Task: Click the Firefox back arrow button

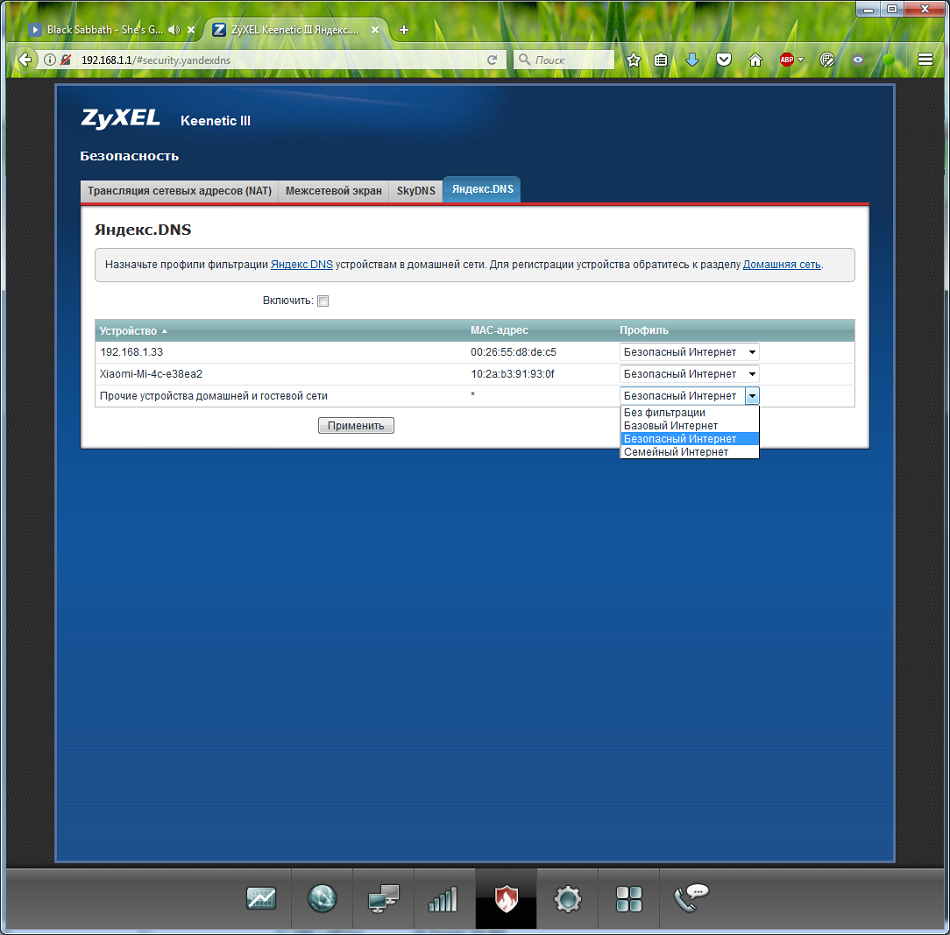Action: (25, 59)
